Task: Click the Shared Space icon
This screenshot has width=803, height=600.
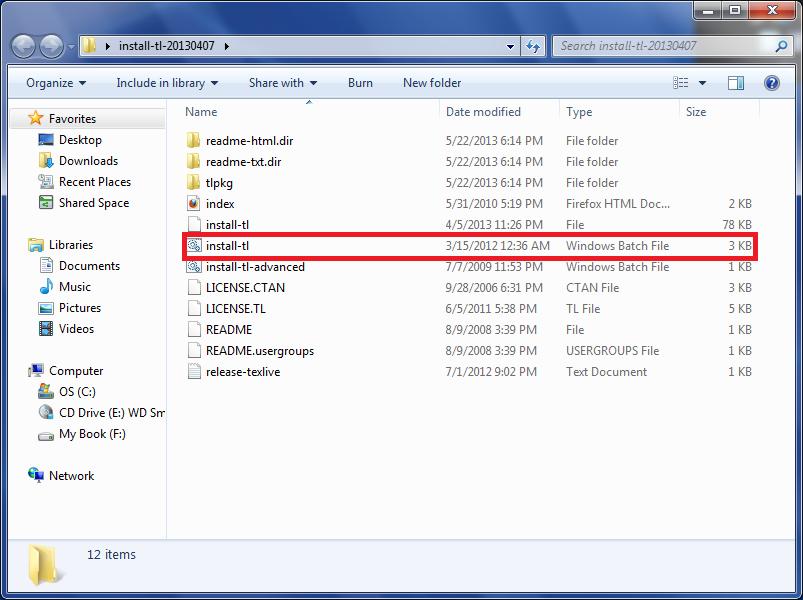Action: [x=46, y=203]
